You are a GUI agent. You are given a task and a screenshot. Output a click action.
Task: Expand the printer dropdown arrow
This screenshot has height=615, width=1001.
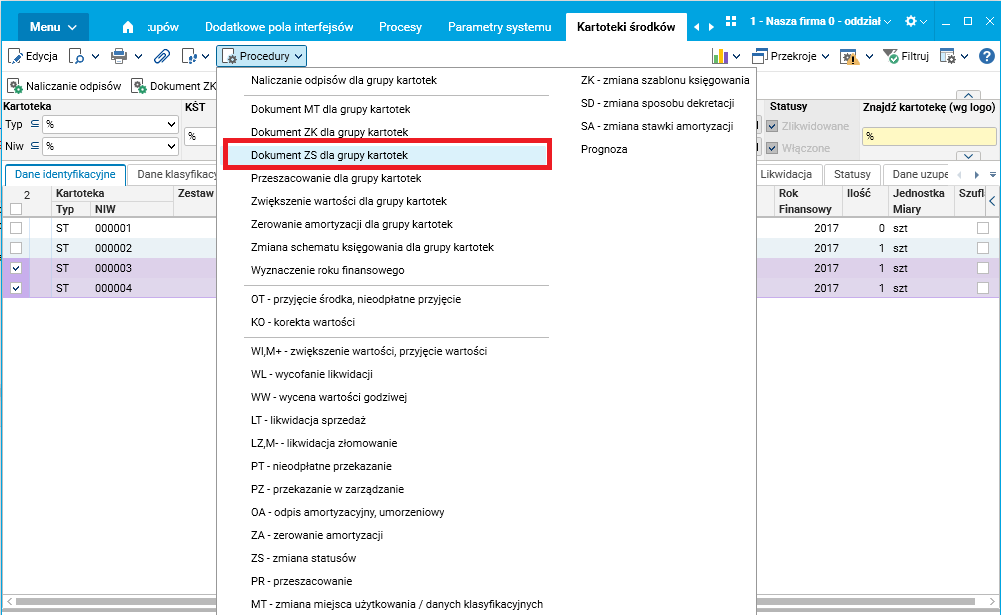coord(138,56)
